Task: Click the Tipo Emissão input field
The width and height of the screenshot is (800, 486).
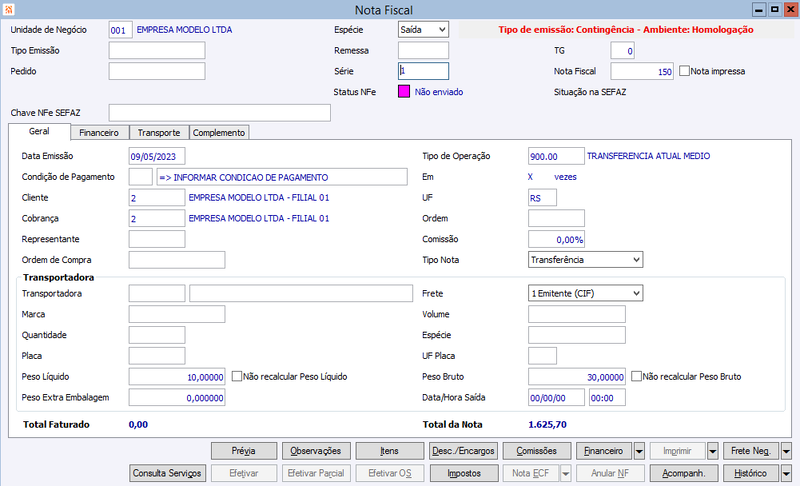Action: click(157, 50)
